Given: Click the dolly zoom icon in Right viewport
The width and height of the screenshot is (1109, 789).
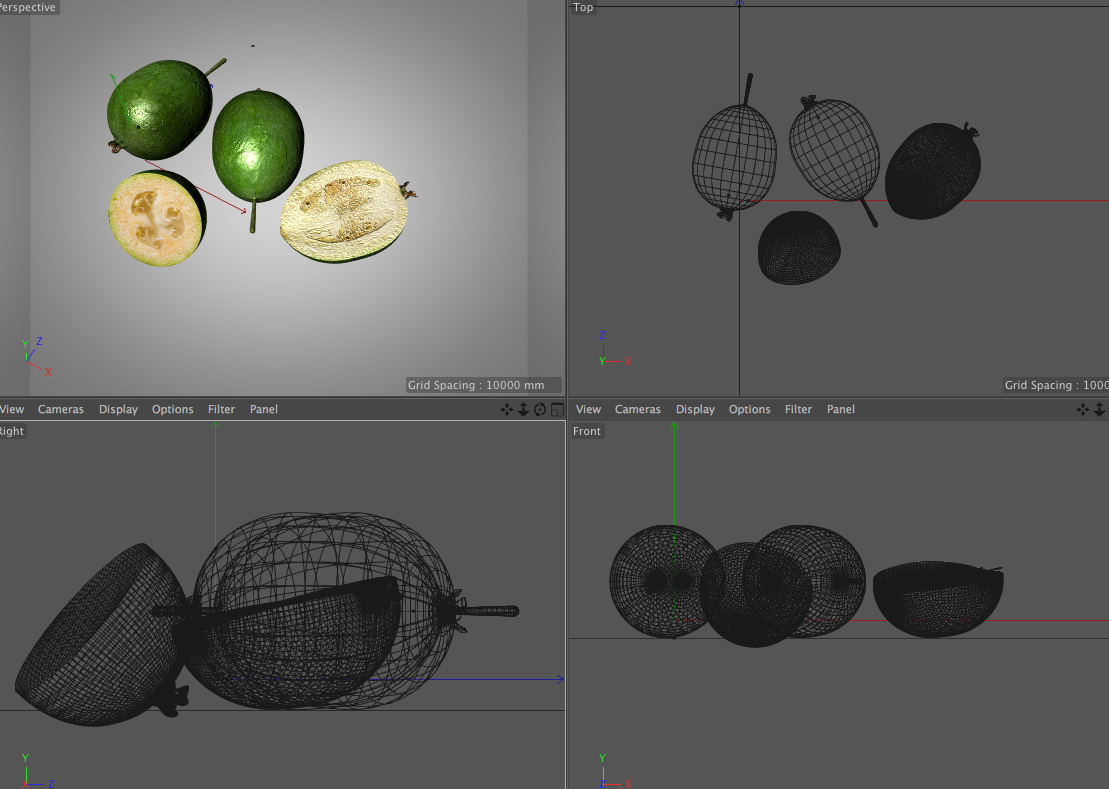Looking at the screenshot, I should tap(523, 409).
